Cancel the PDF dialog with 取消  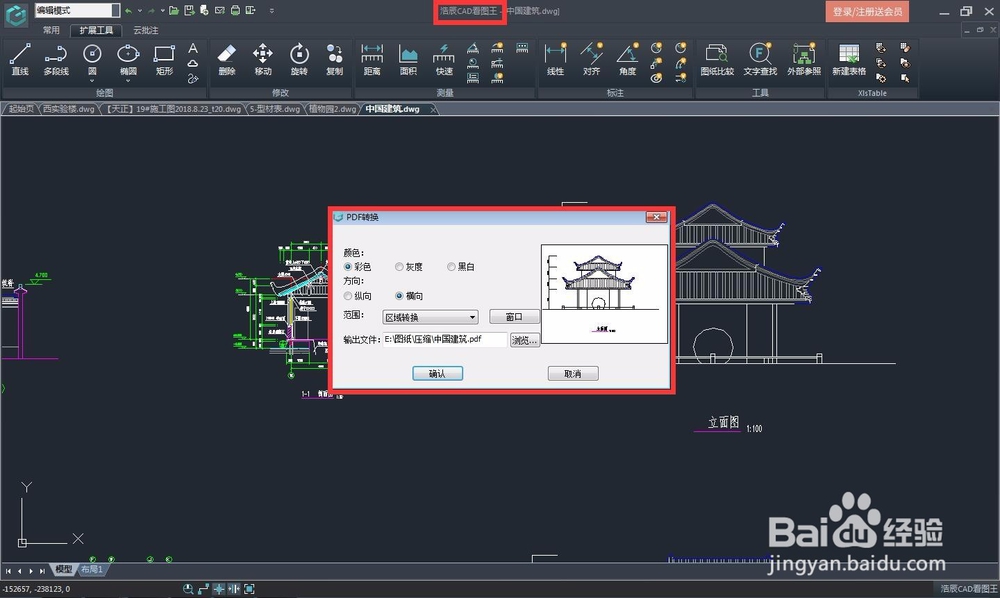click(573, 374)
